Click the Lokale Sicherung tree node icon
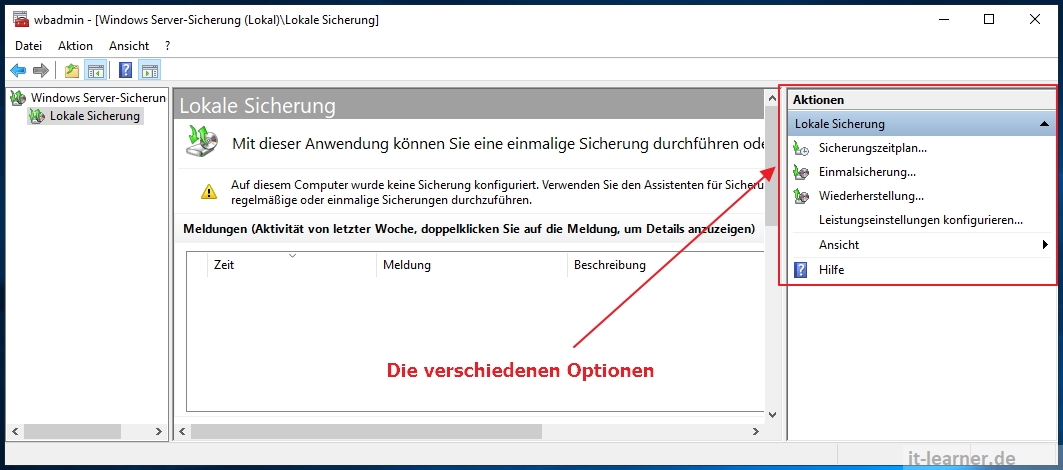The height and width of the screenshot is (470, 1063). point(37,116)
